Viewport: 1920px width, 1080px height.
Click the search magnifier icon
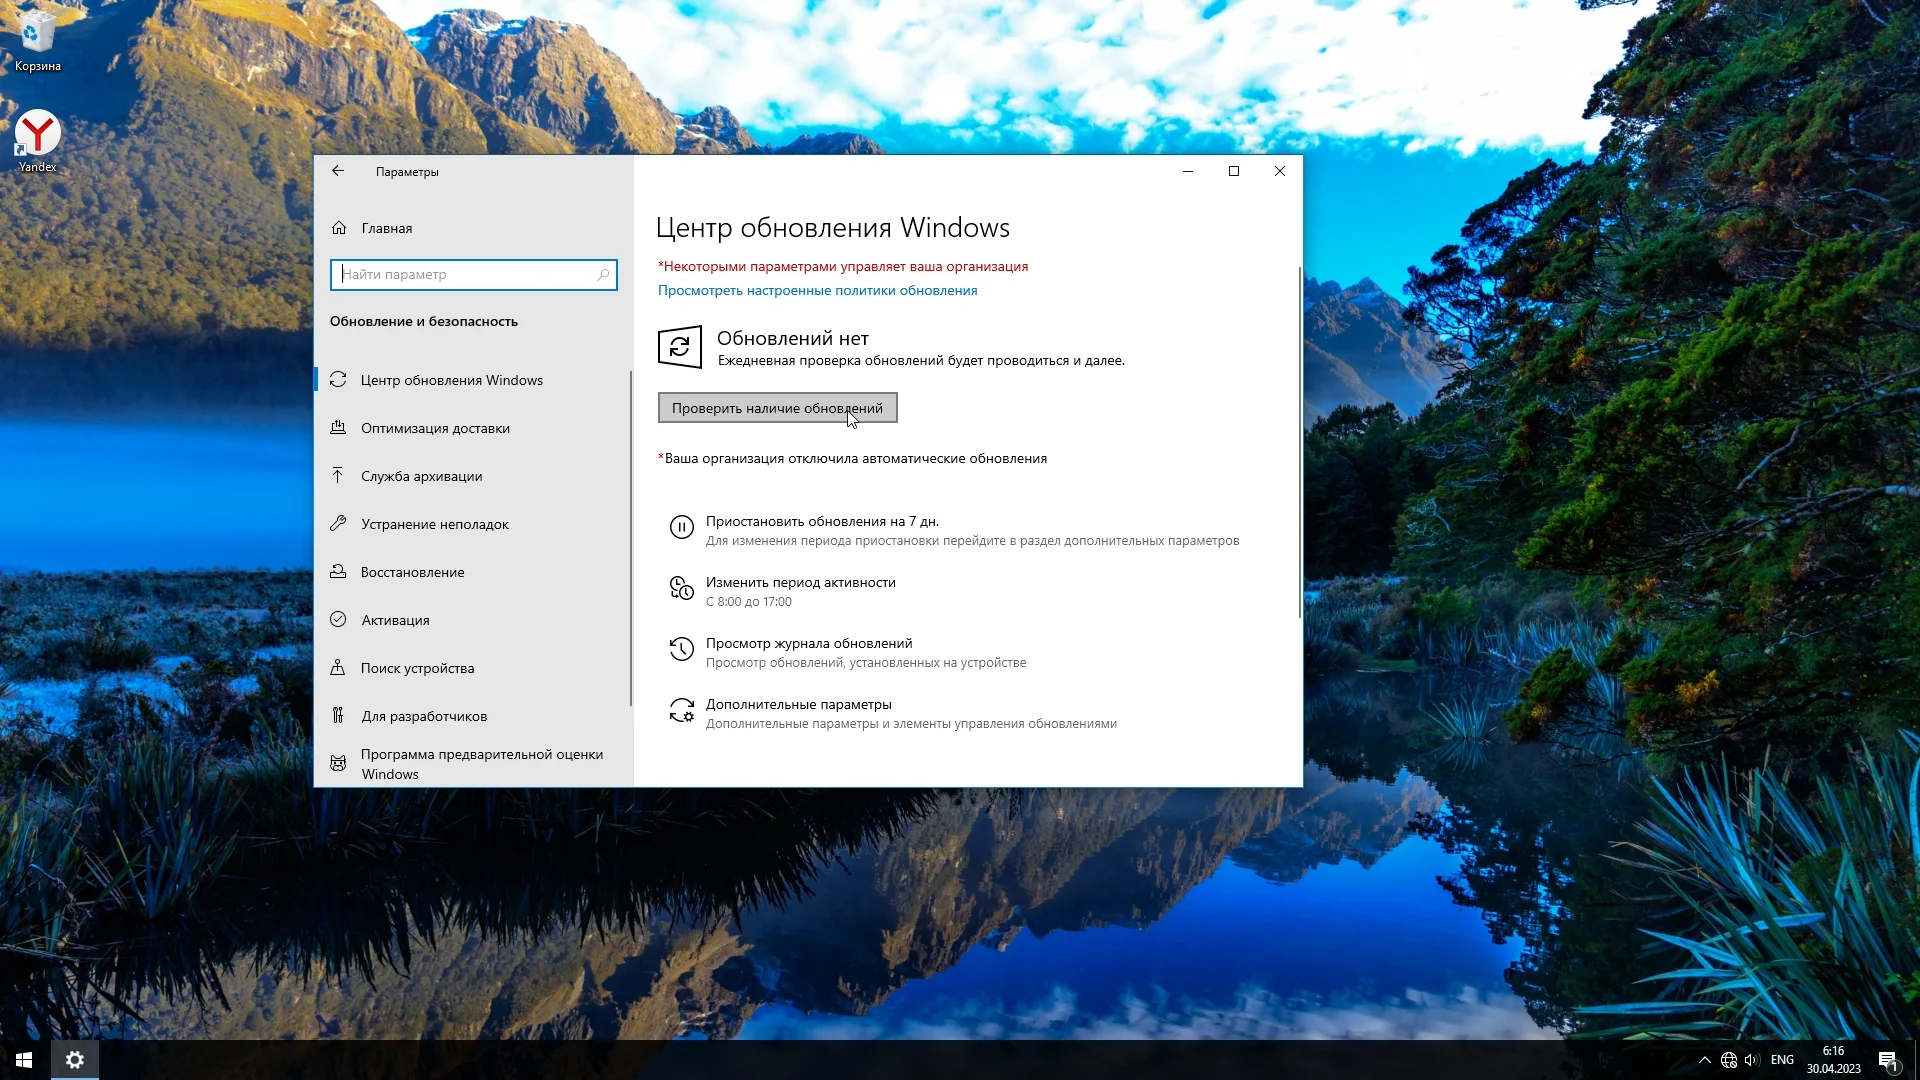(x=603, y=275)
